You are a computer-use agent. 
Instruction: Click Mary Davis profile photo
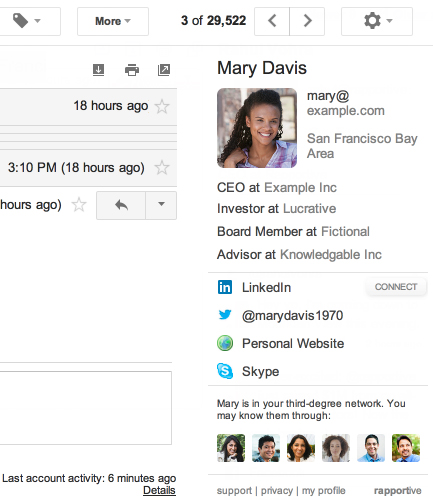257,128
